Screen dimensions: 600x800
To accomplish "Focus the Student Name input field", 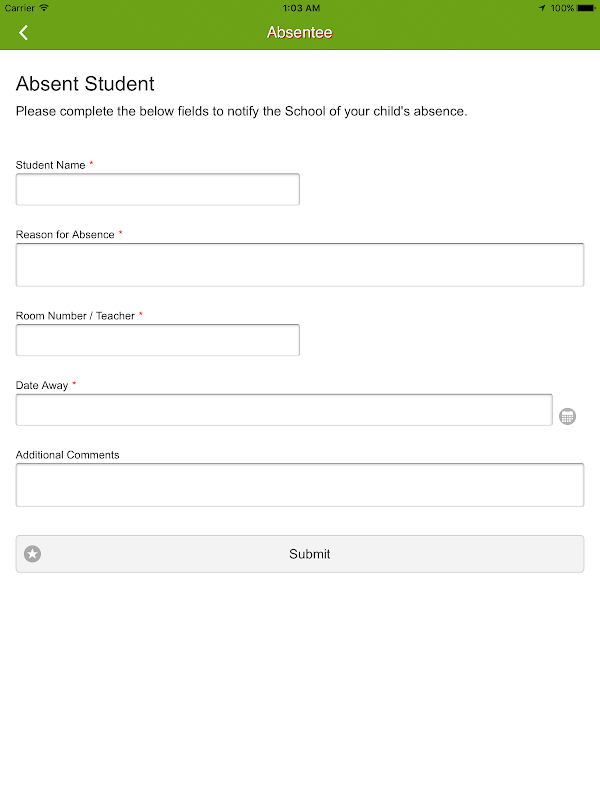I will [158, 190].
